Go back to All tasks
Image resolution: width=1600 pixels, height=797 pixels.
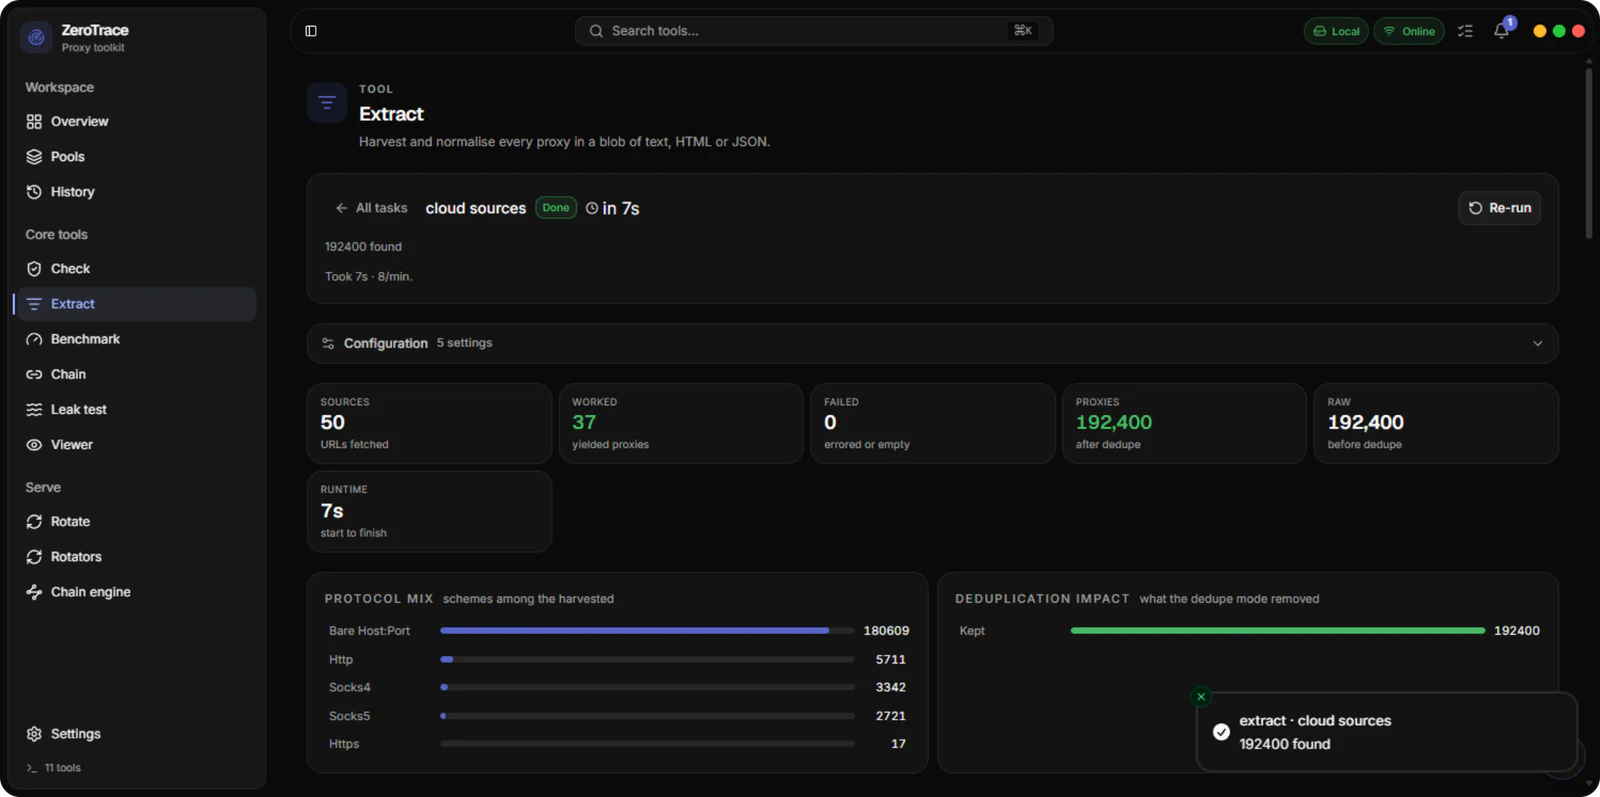point(371,208)
